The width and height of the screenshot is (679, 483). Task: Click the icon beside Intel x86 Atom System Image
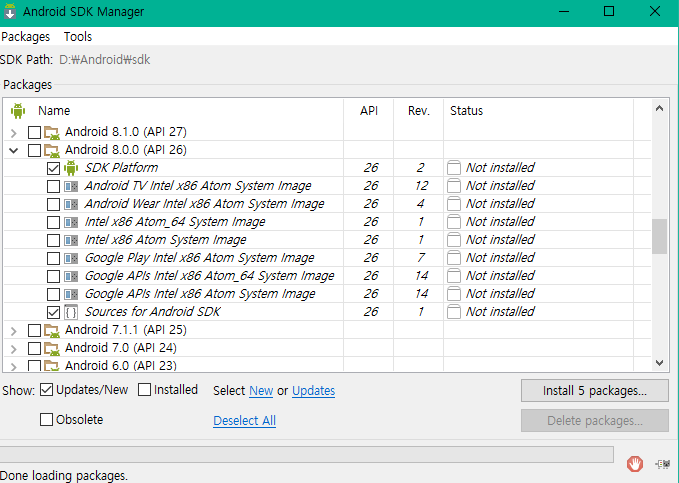click(71, 240)
